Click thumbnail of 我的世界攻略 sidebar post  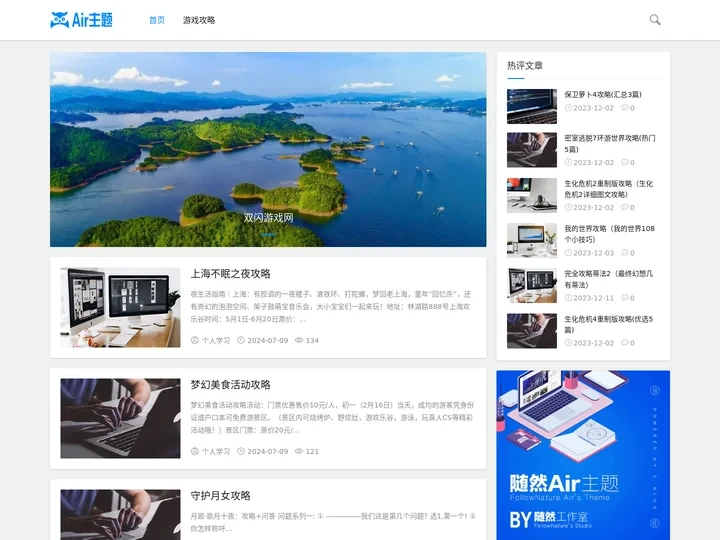pos(532,240)
